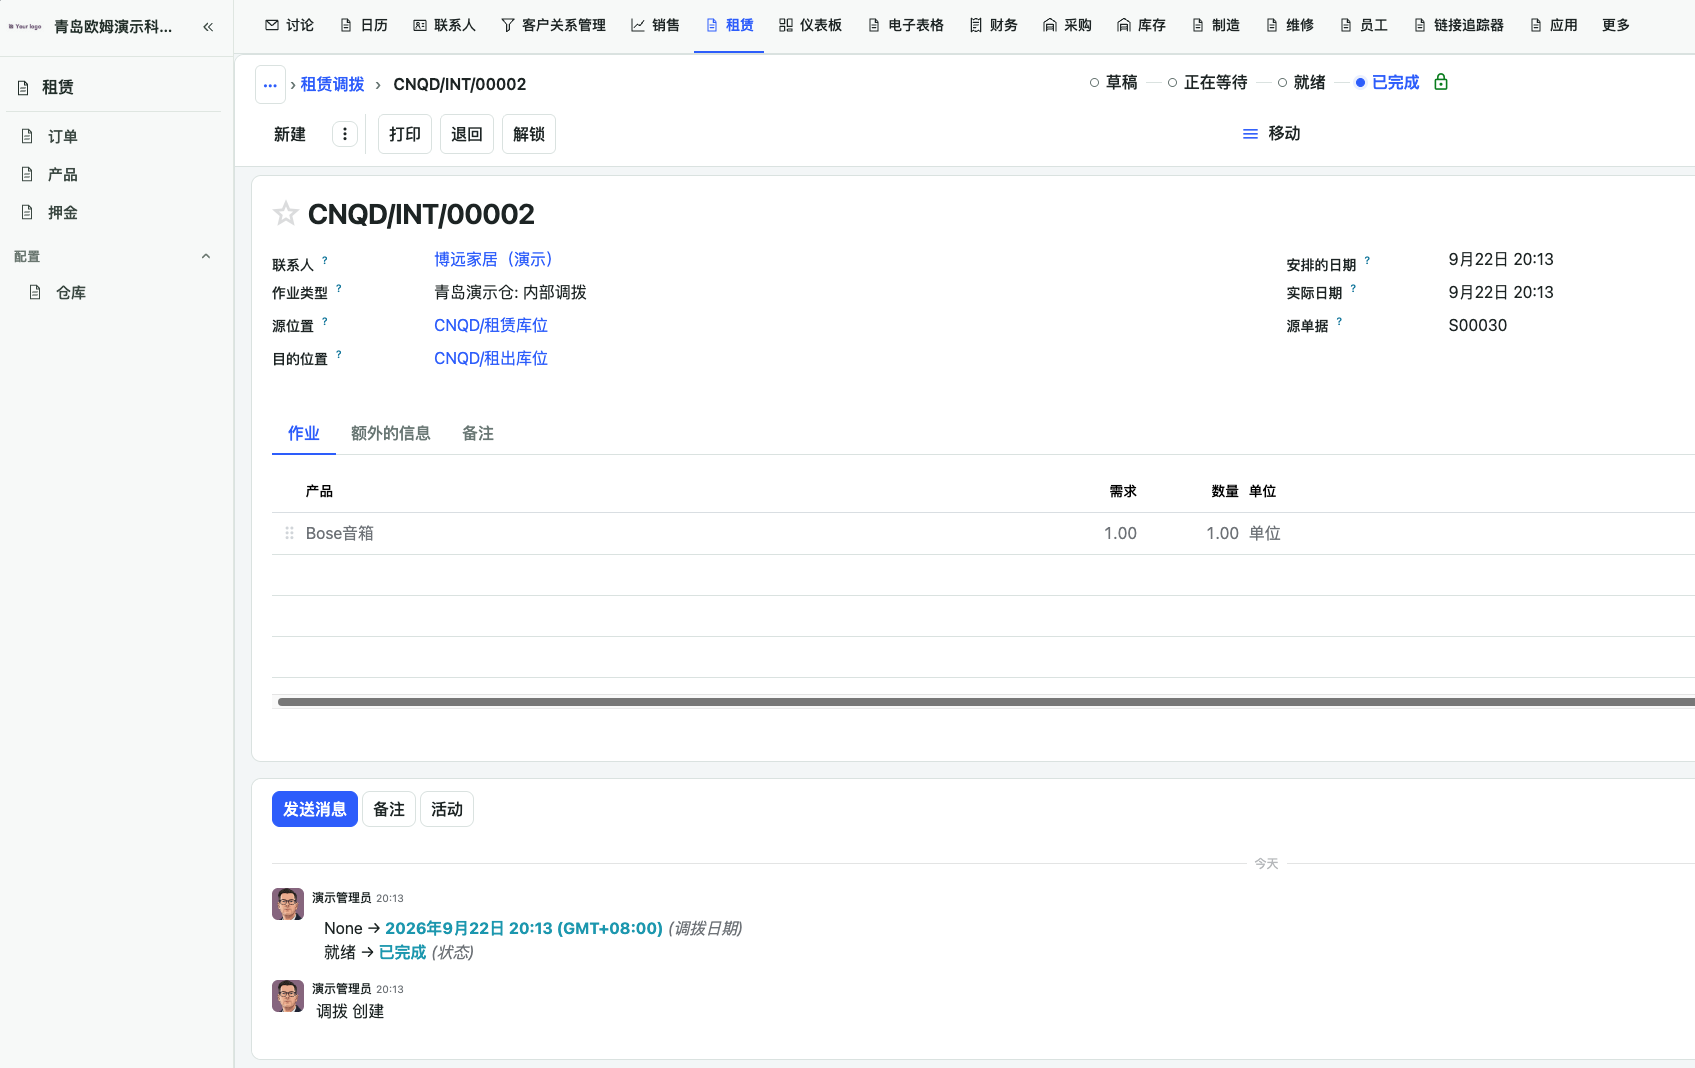The width and height of the screenshot is (1695, 1068).
Task: Collapse the 配置 section chevron
Action: click(206, 257)
